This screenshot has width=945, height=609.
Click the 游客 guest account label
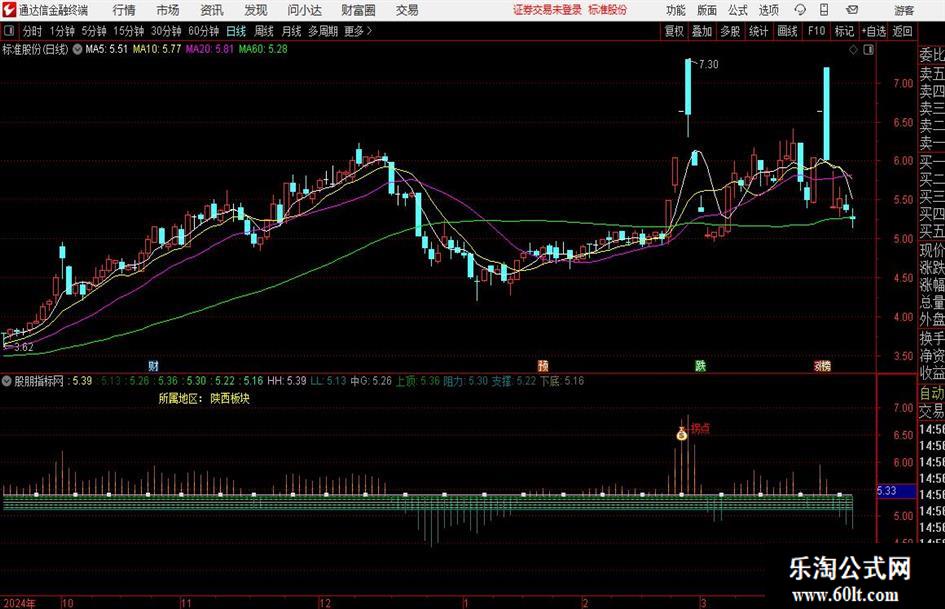click(x=904, y=10)
